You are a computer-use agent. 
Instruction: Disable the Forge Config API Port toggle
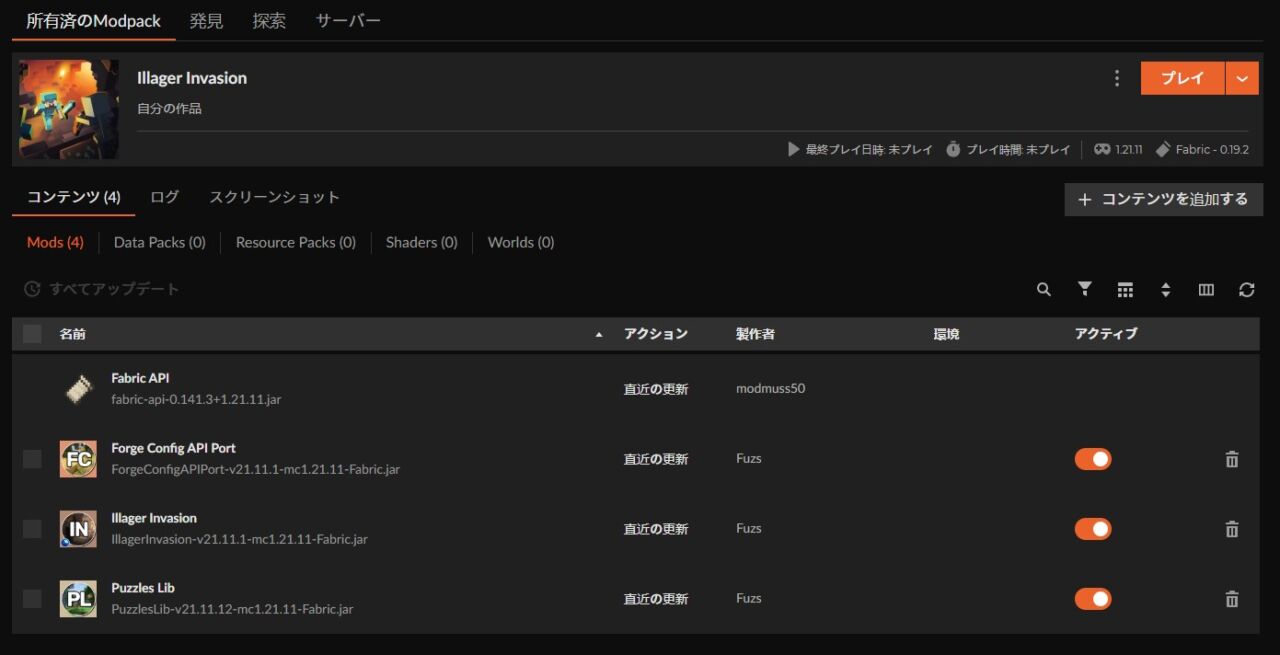pos(1093,458)
